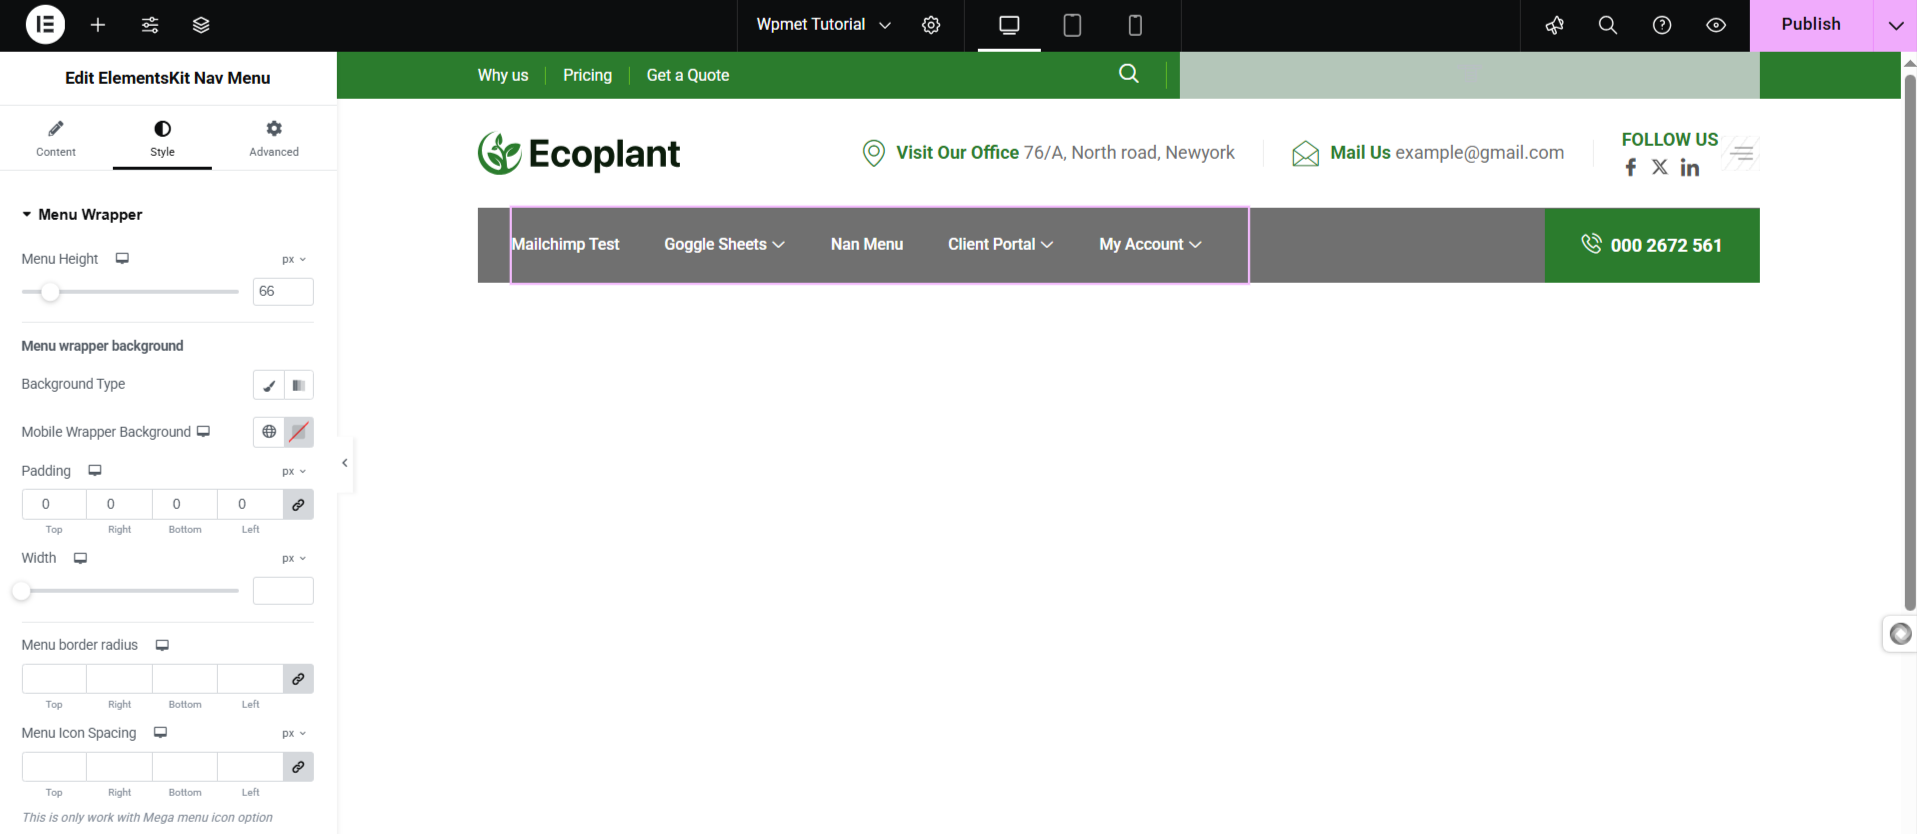The height and width of the screenshot is (834, 1917).
Task: Switch to tablet preview mode
Action: [1072, 25]
